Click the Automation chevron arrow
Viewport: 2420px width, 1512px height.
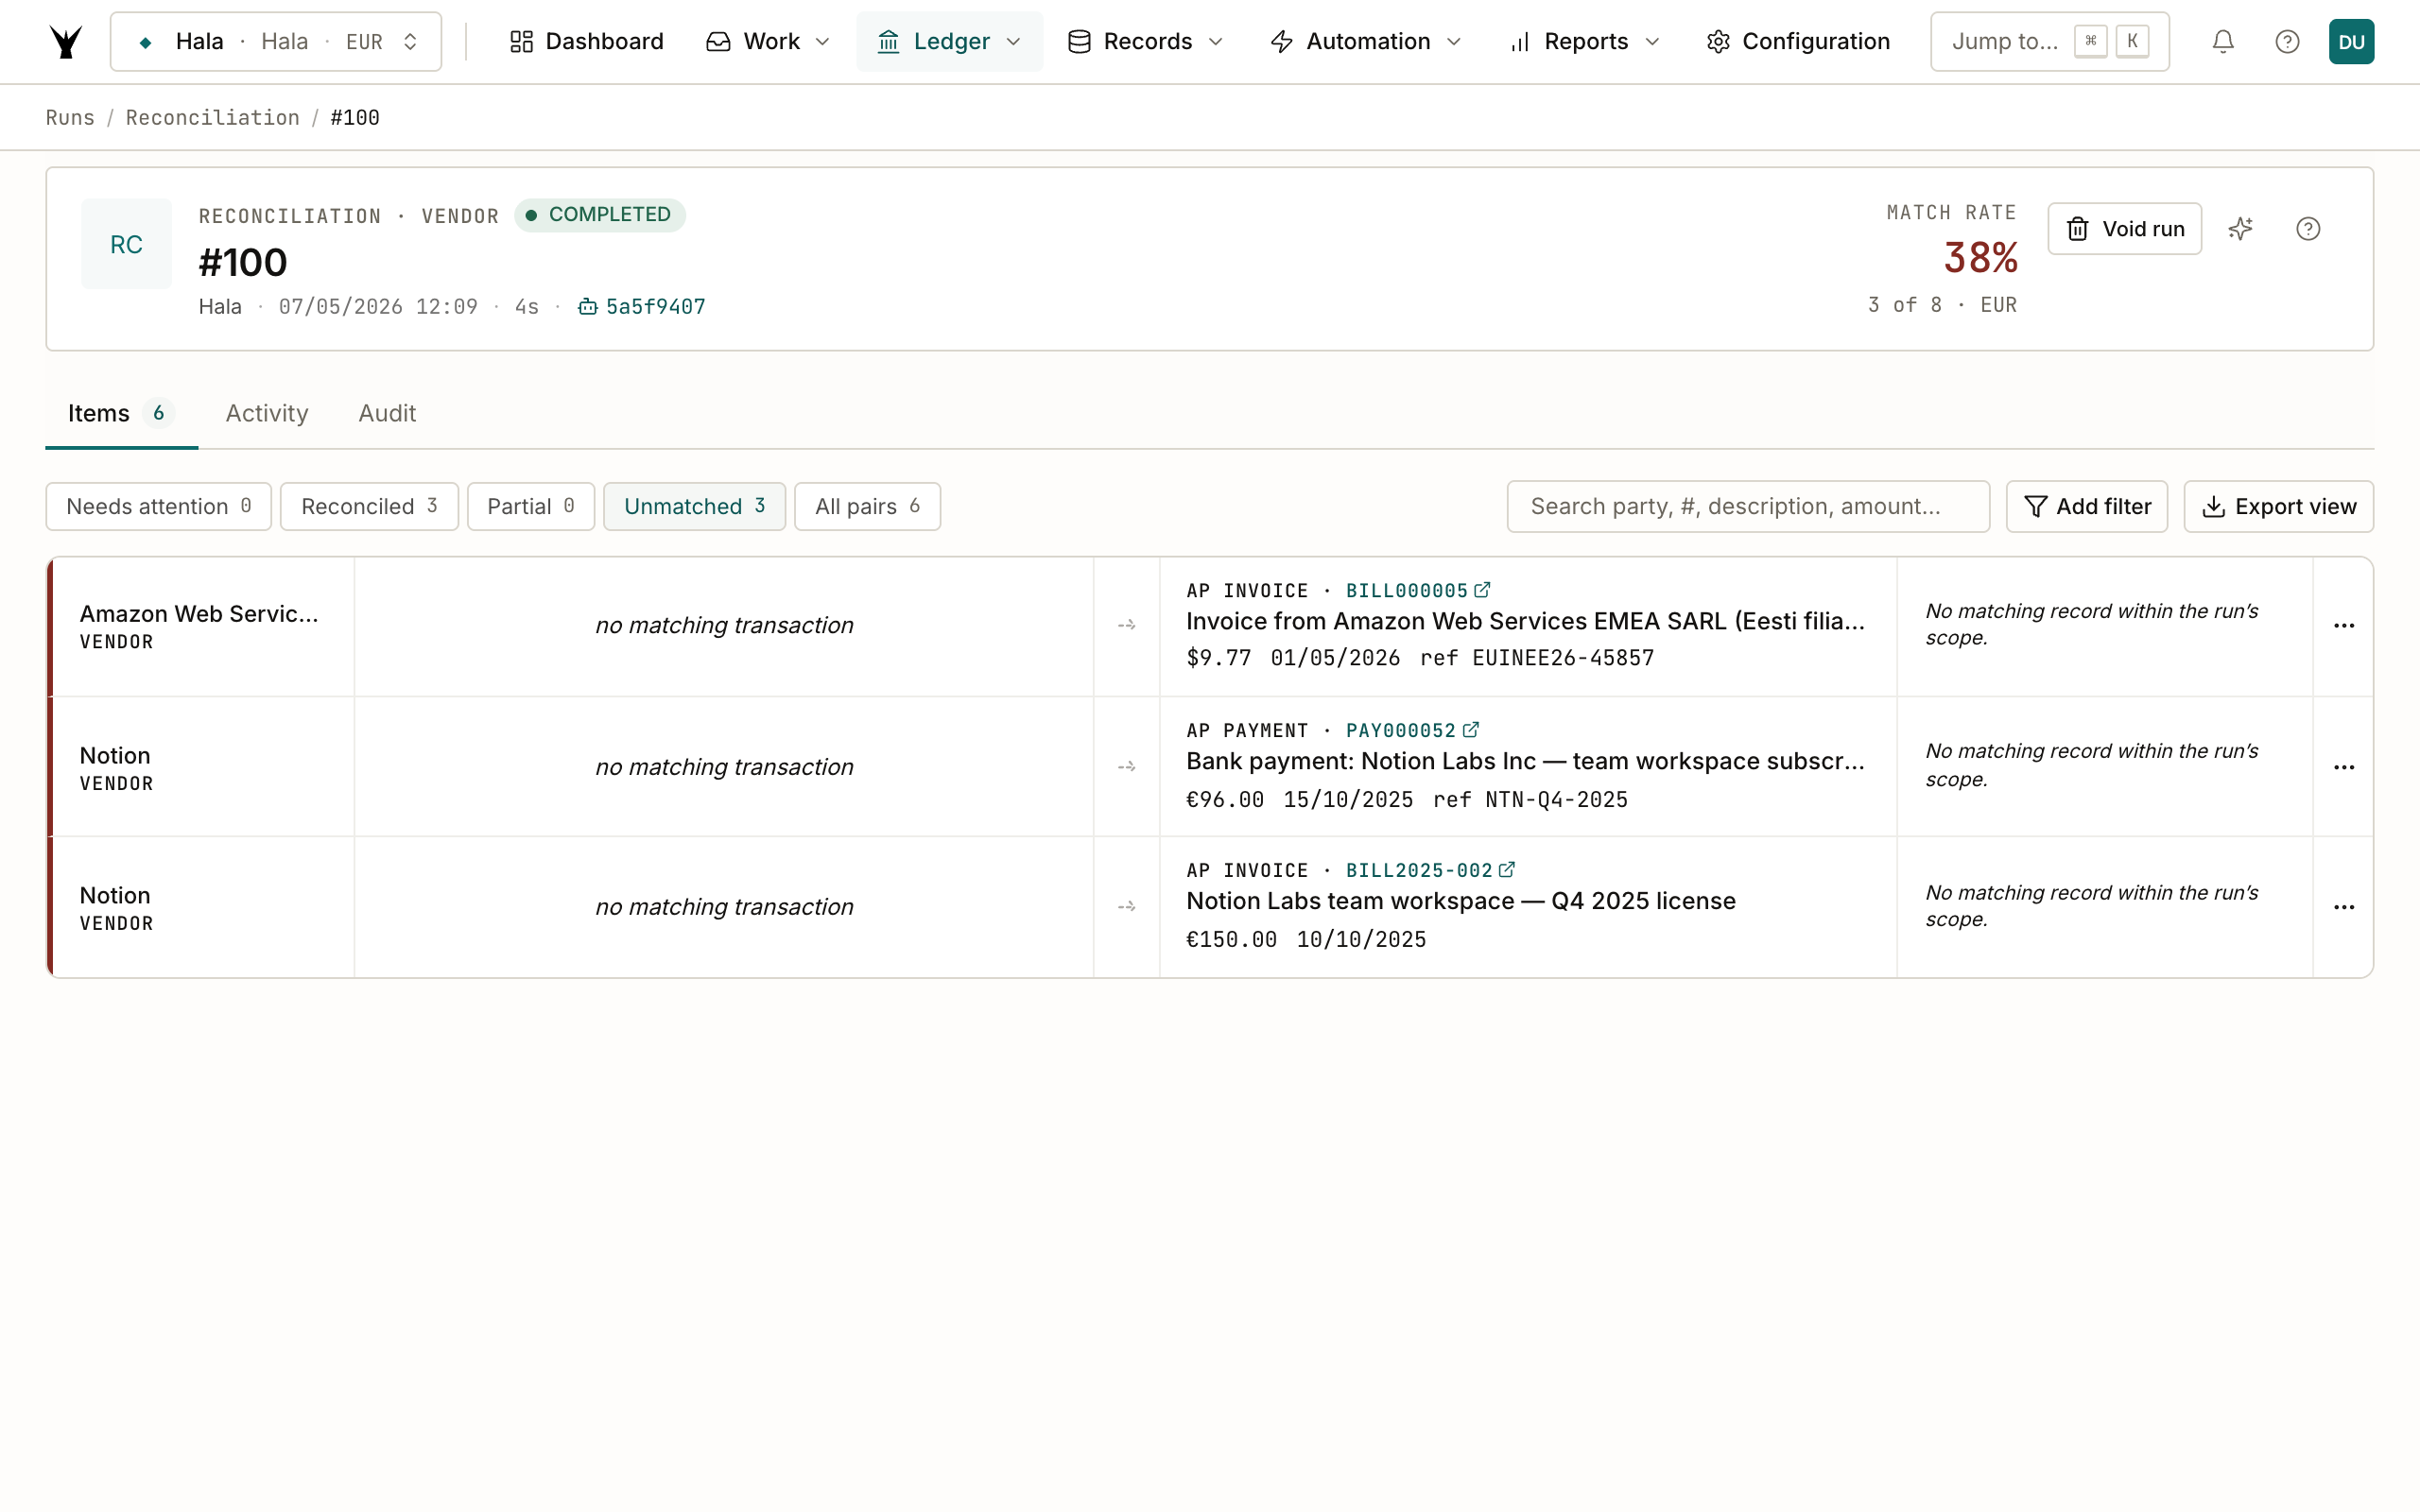click(1454, 42)
